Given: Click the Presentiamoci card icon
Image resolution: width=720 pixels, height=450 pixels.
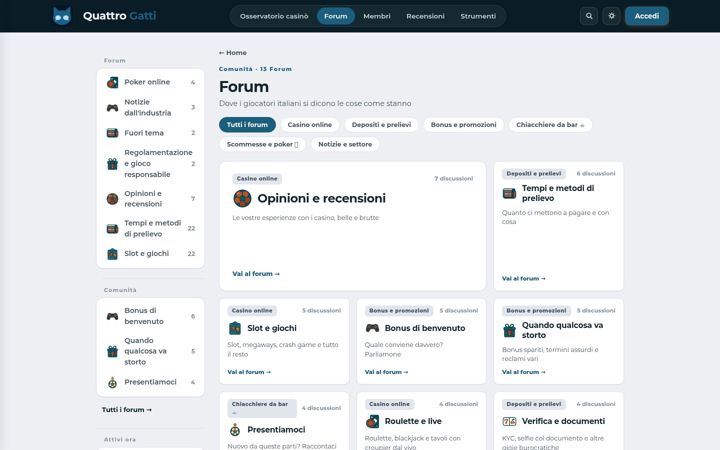Looking at the screenshot, I should (235, 430).
